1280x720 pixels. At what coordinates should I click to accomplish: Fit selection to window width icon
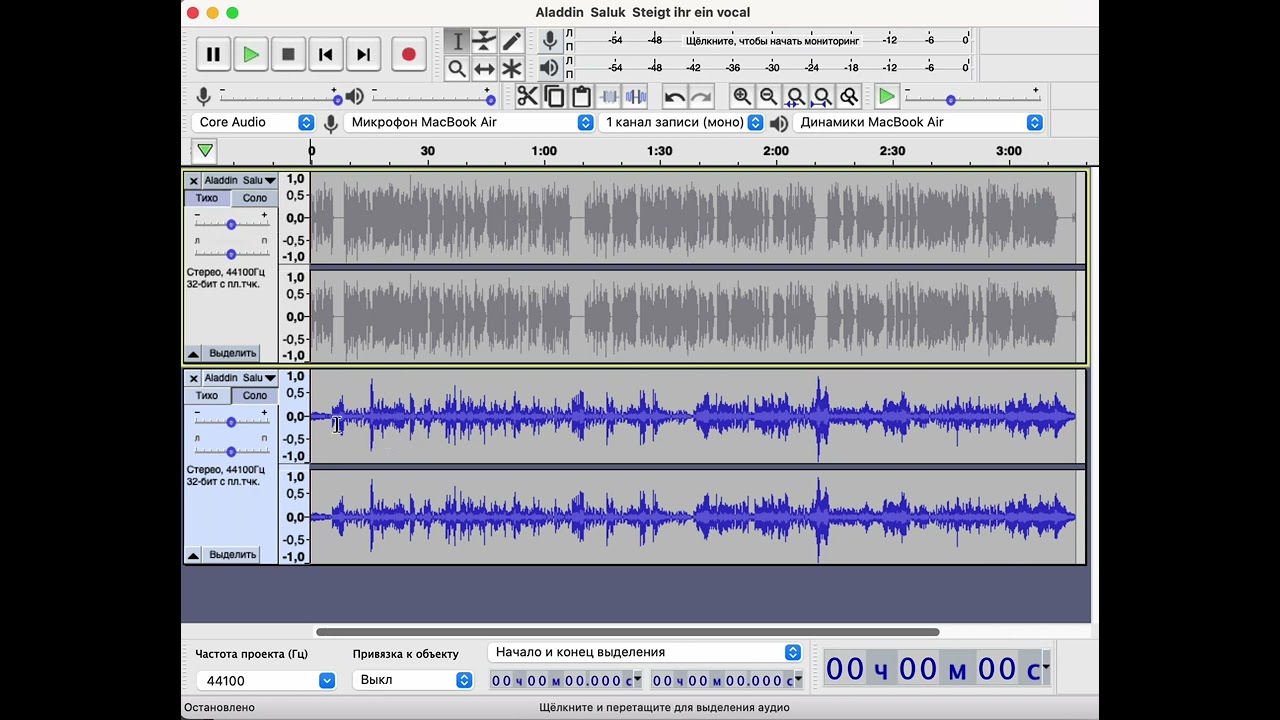(795, 97)
